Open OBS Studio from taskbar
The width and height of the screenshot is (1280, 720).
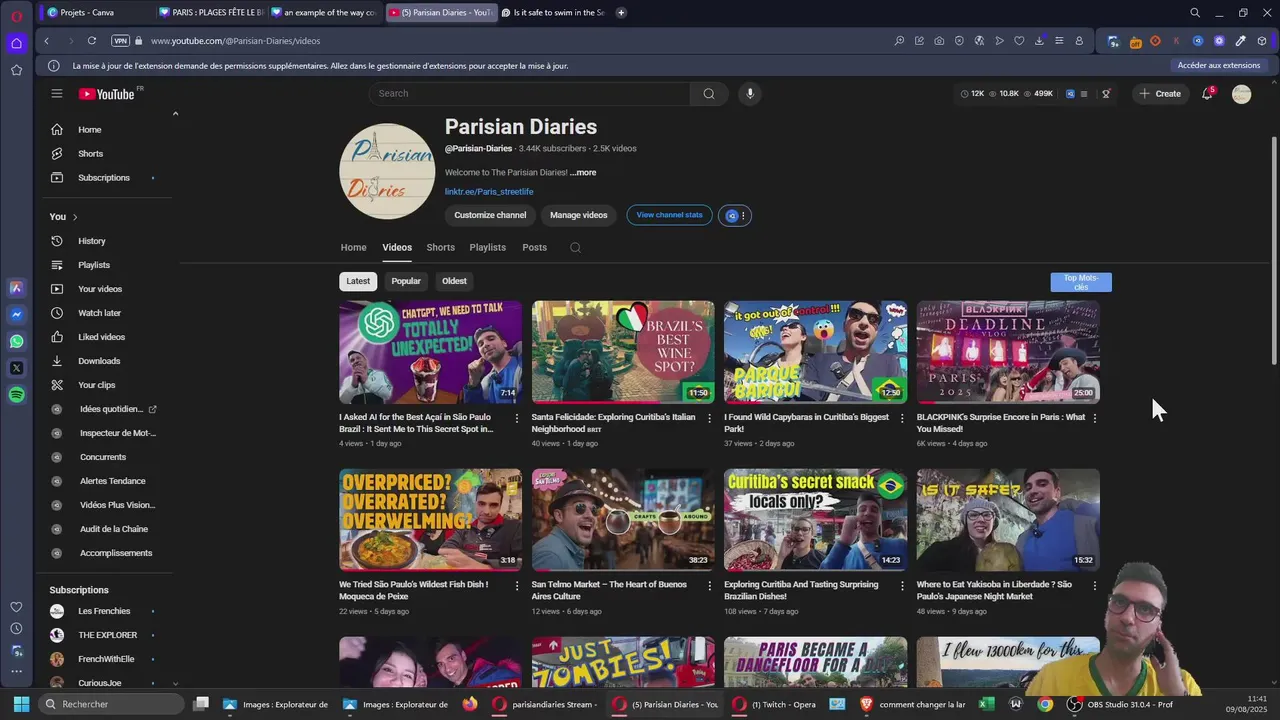[x=1120, y=704]
